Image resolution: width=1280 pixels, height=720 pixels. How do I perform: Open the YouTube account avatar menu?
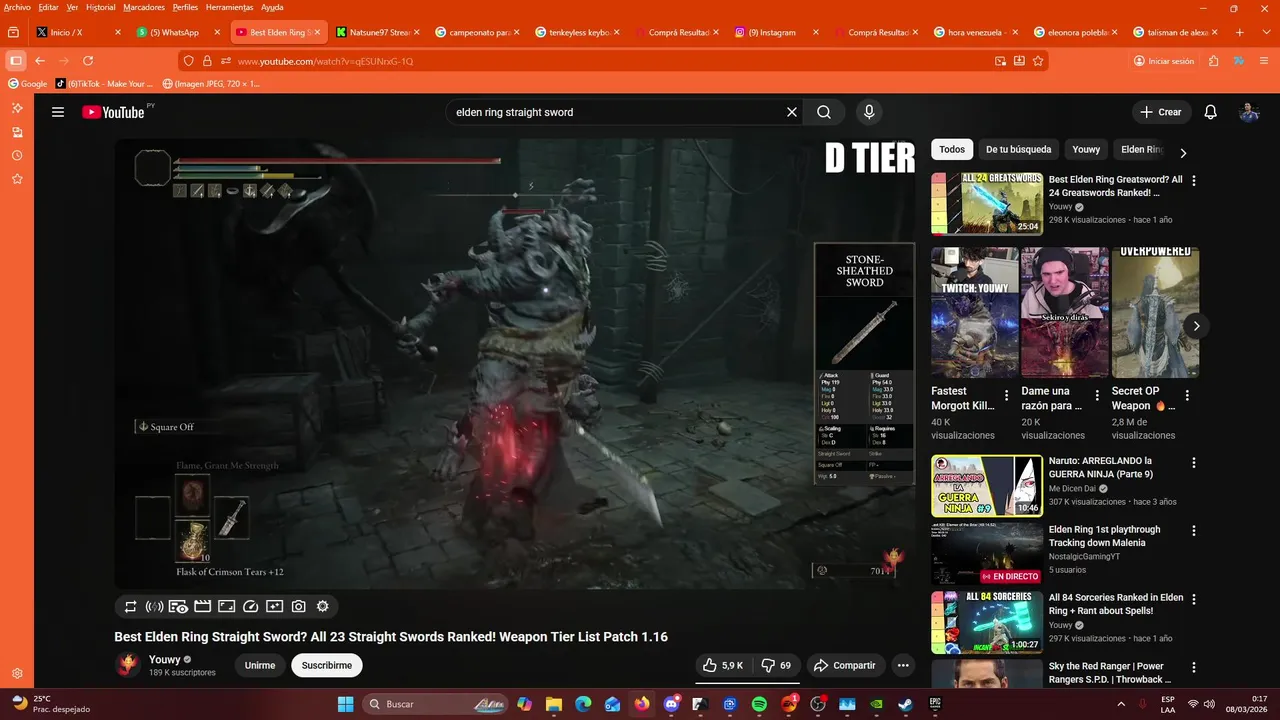click(x=1249, y=112)
